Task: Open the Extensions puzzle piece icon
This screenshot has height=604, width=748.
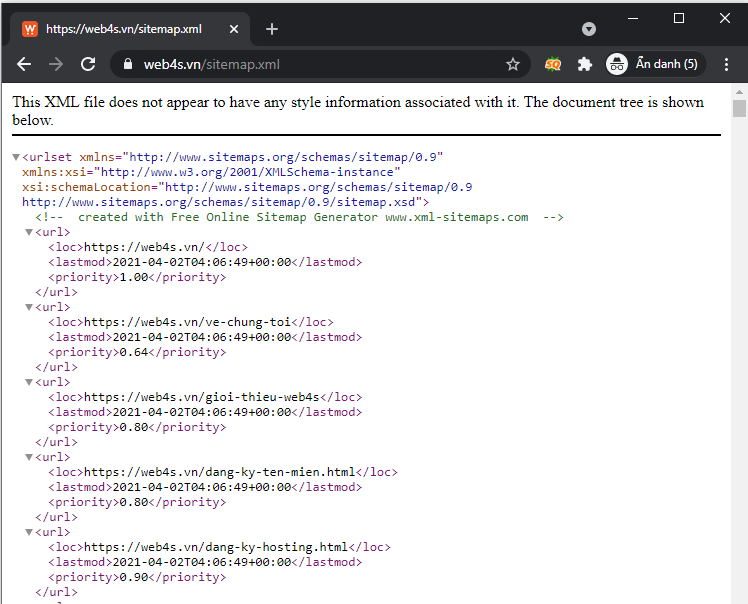Action: coord(585,64)
